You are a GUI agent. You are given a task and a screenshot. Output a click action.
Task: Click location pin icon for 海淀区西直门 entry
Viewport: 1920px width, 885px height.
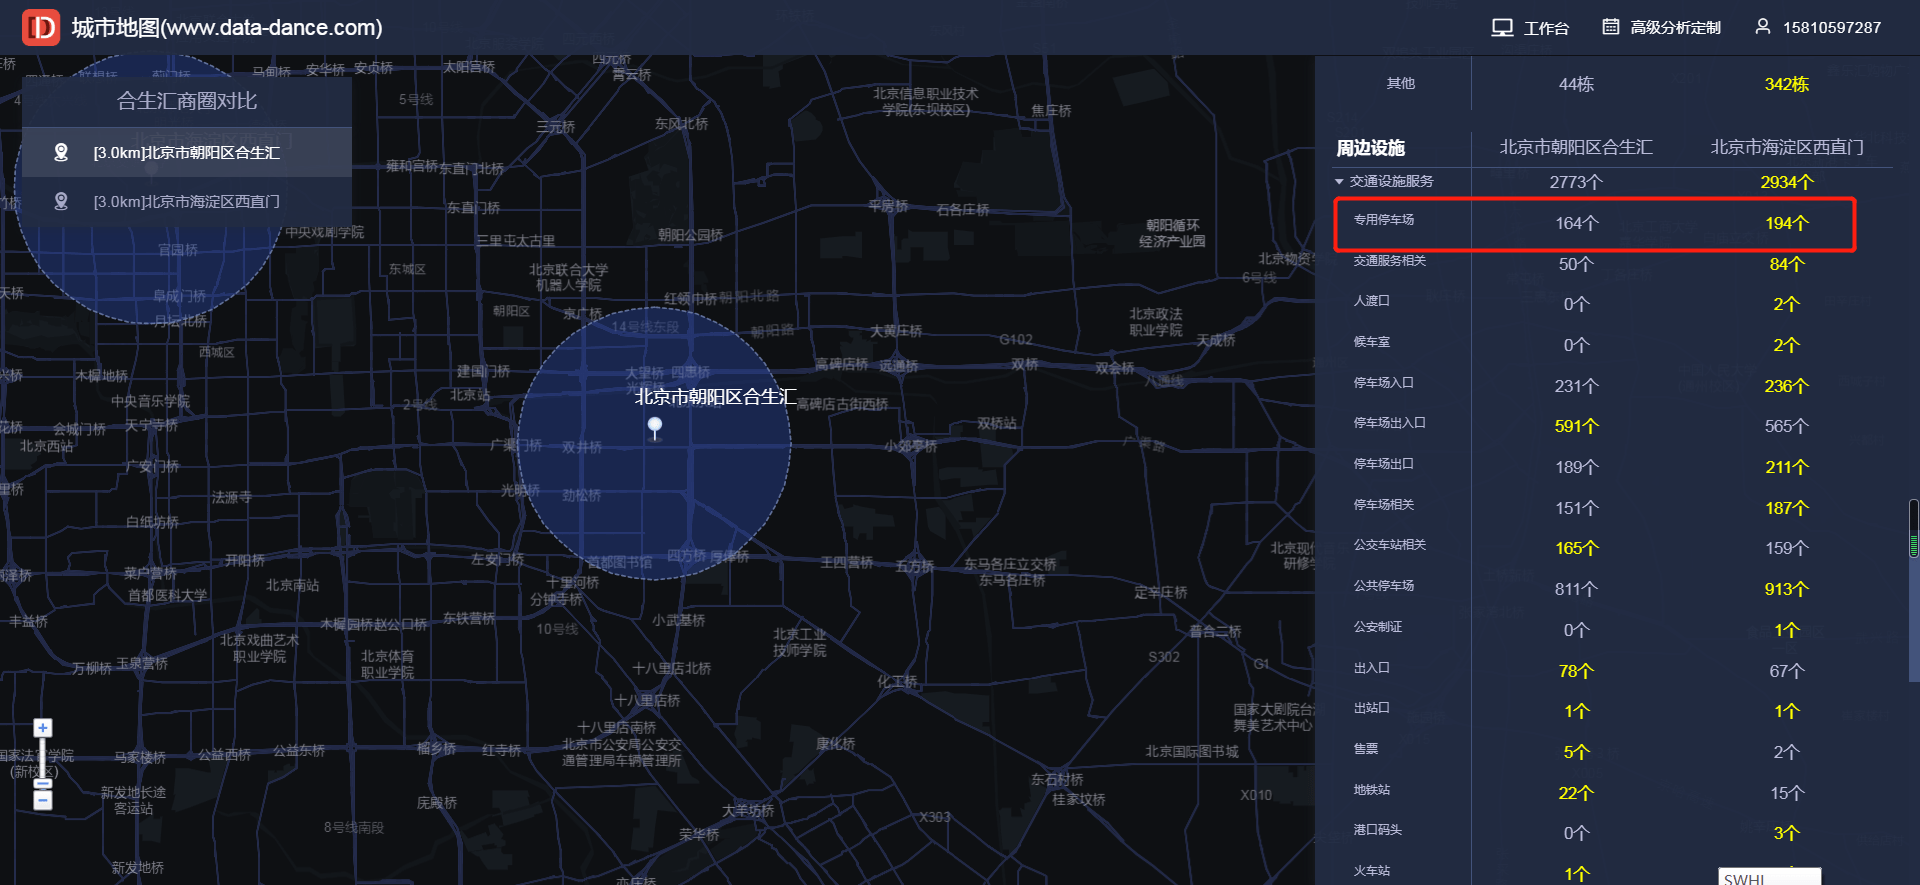61,201
